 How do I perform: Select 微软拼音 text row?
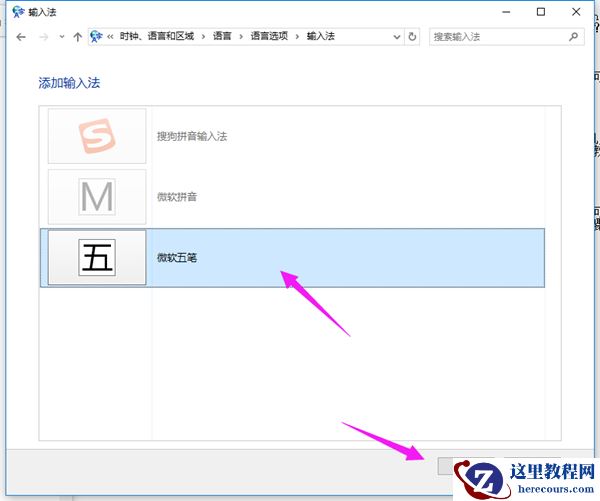(x=177, y=197)
